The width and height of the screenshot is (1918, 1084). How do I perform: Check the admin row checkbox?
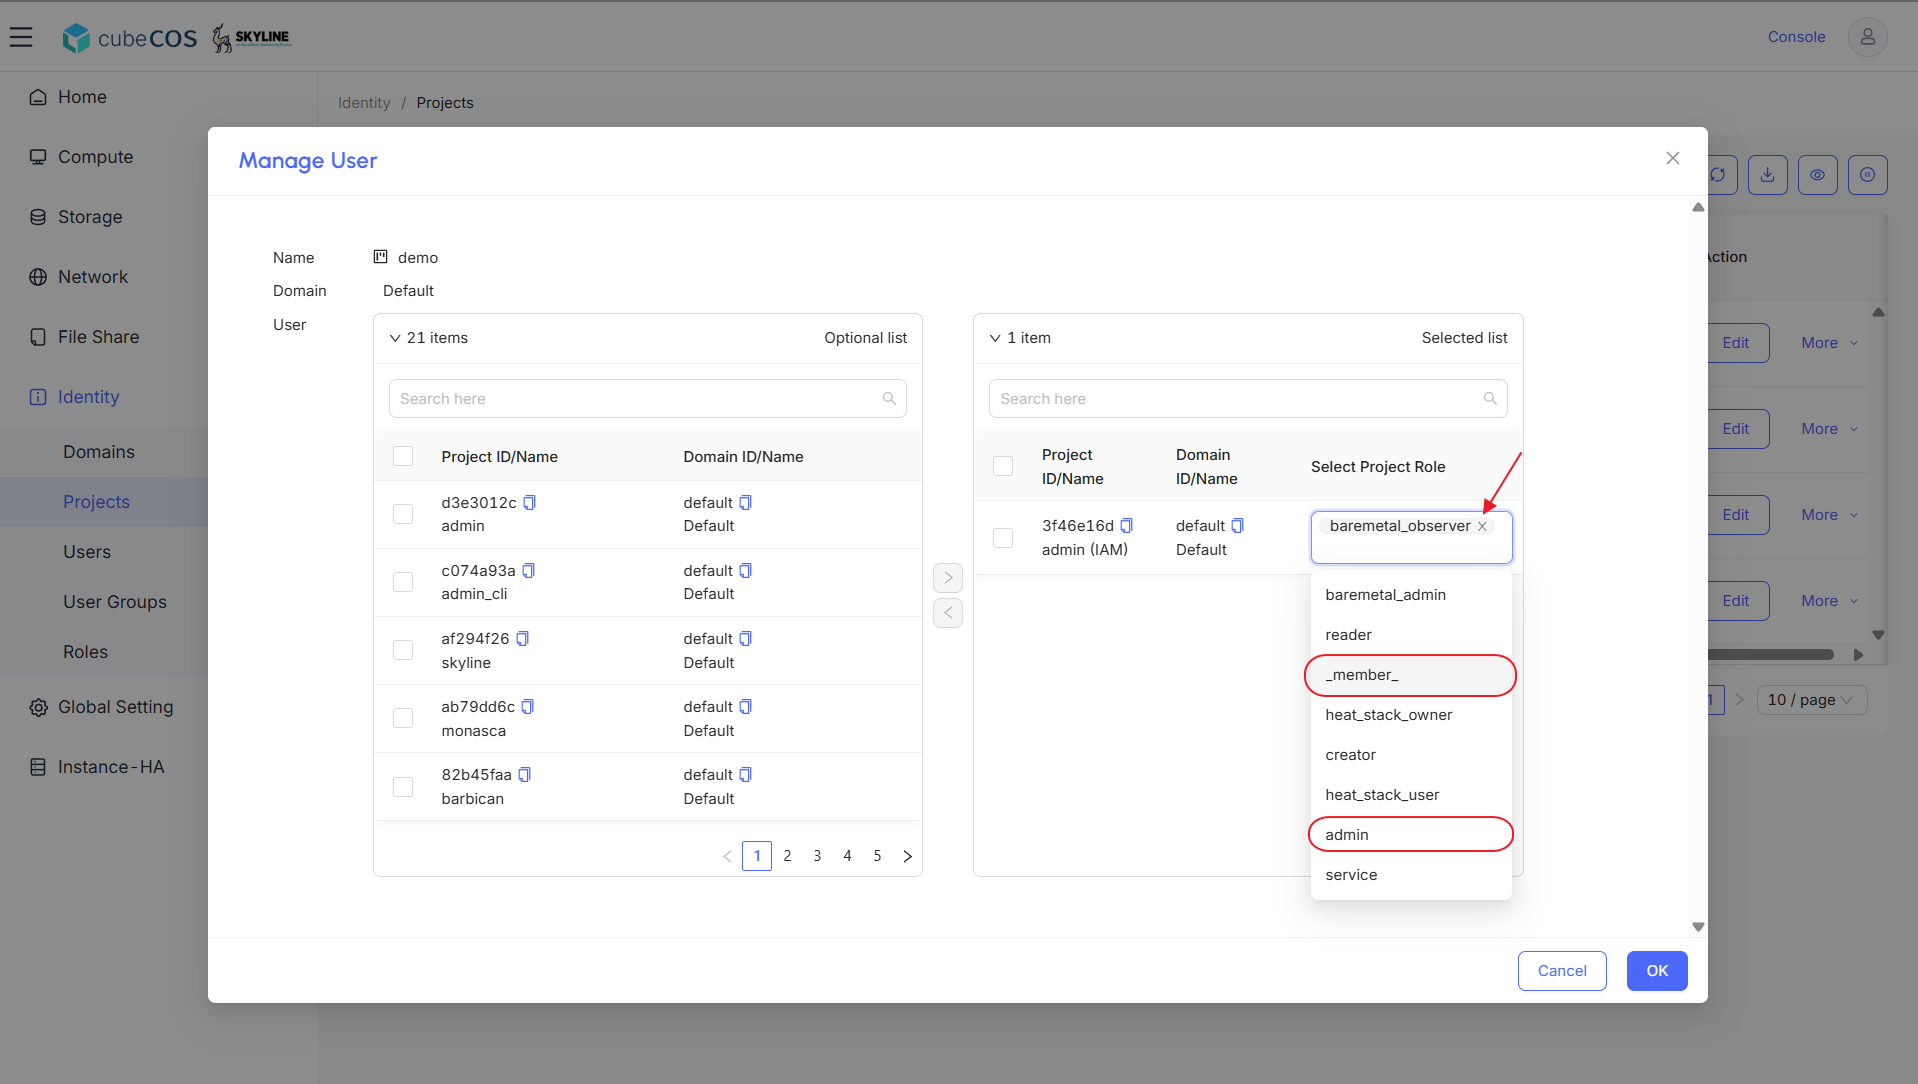(x=403, y=514)
